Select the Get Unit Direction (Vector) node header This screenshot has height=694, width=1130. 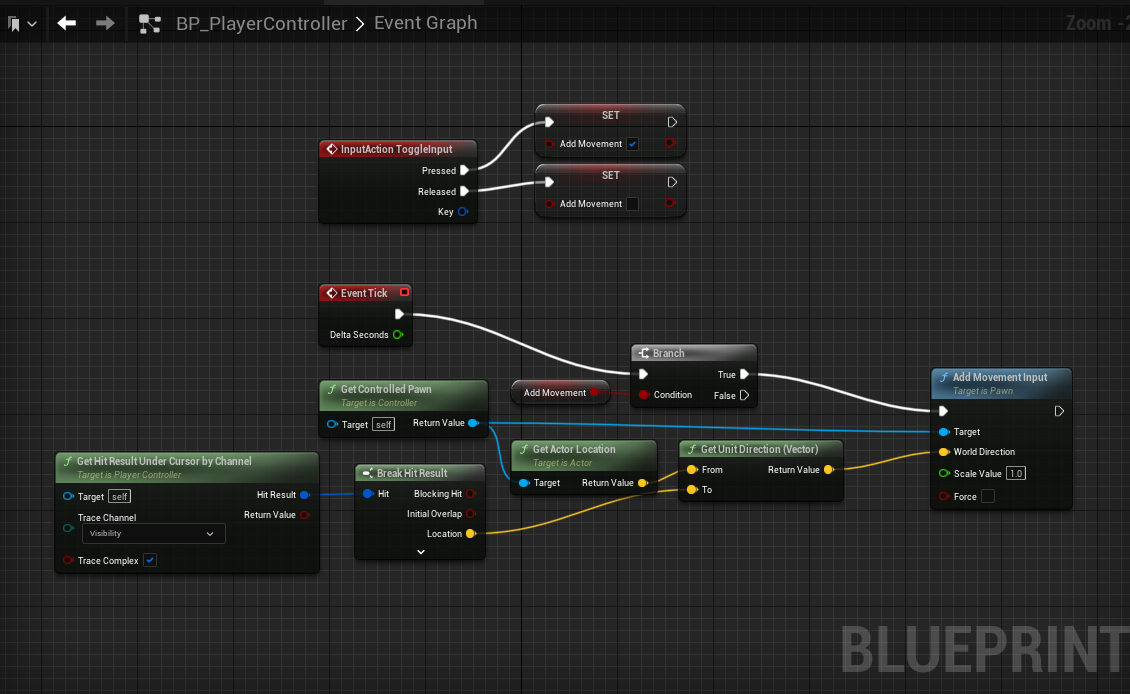coord(760,449)
